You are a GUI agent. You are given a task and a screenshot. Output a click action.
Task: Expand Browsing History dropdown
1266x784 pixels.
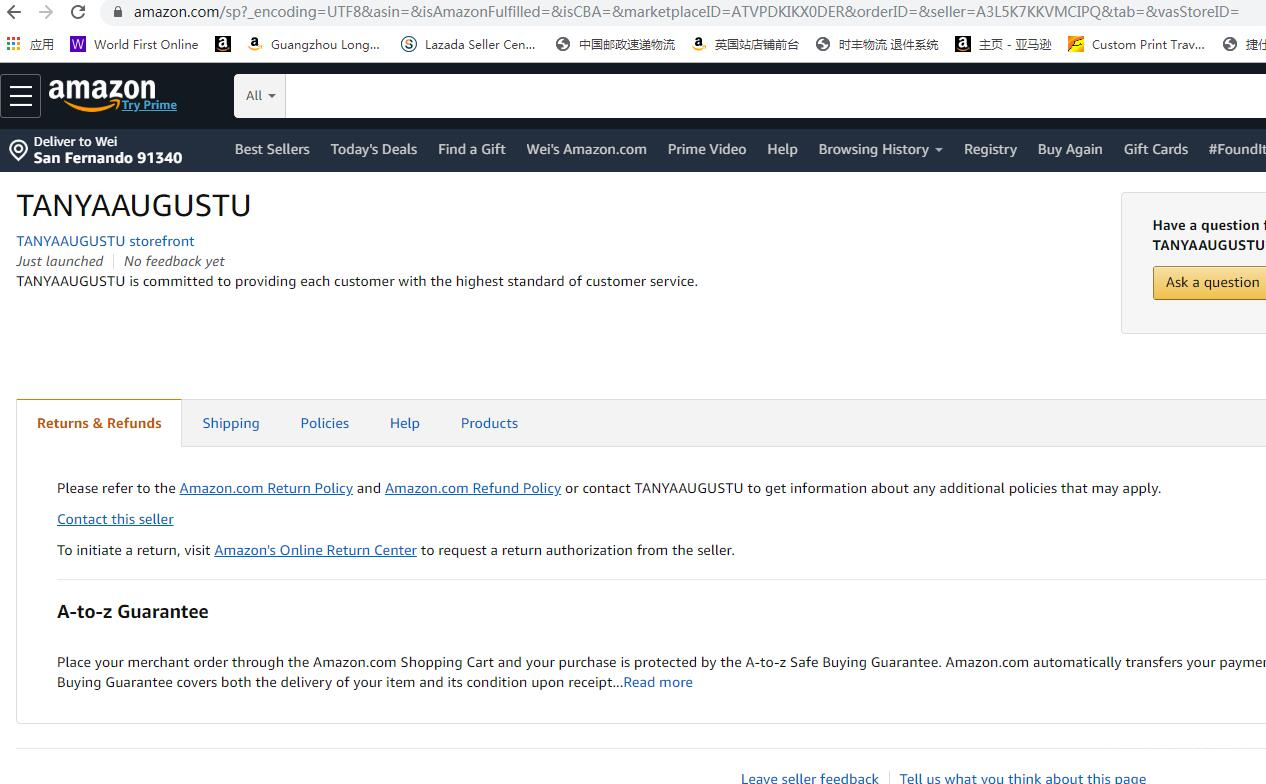point(880,149)
